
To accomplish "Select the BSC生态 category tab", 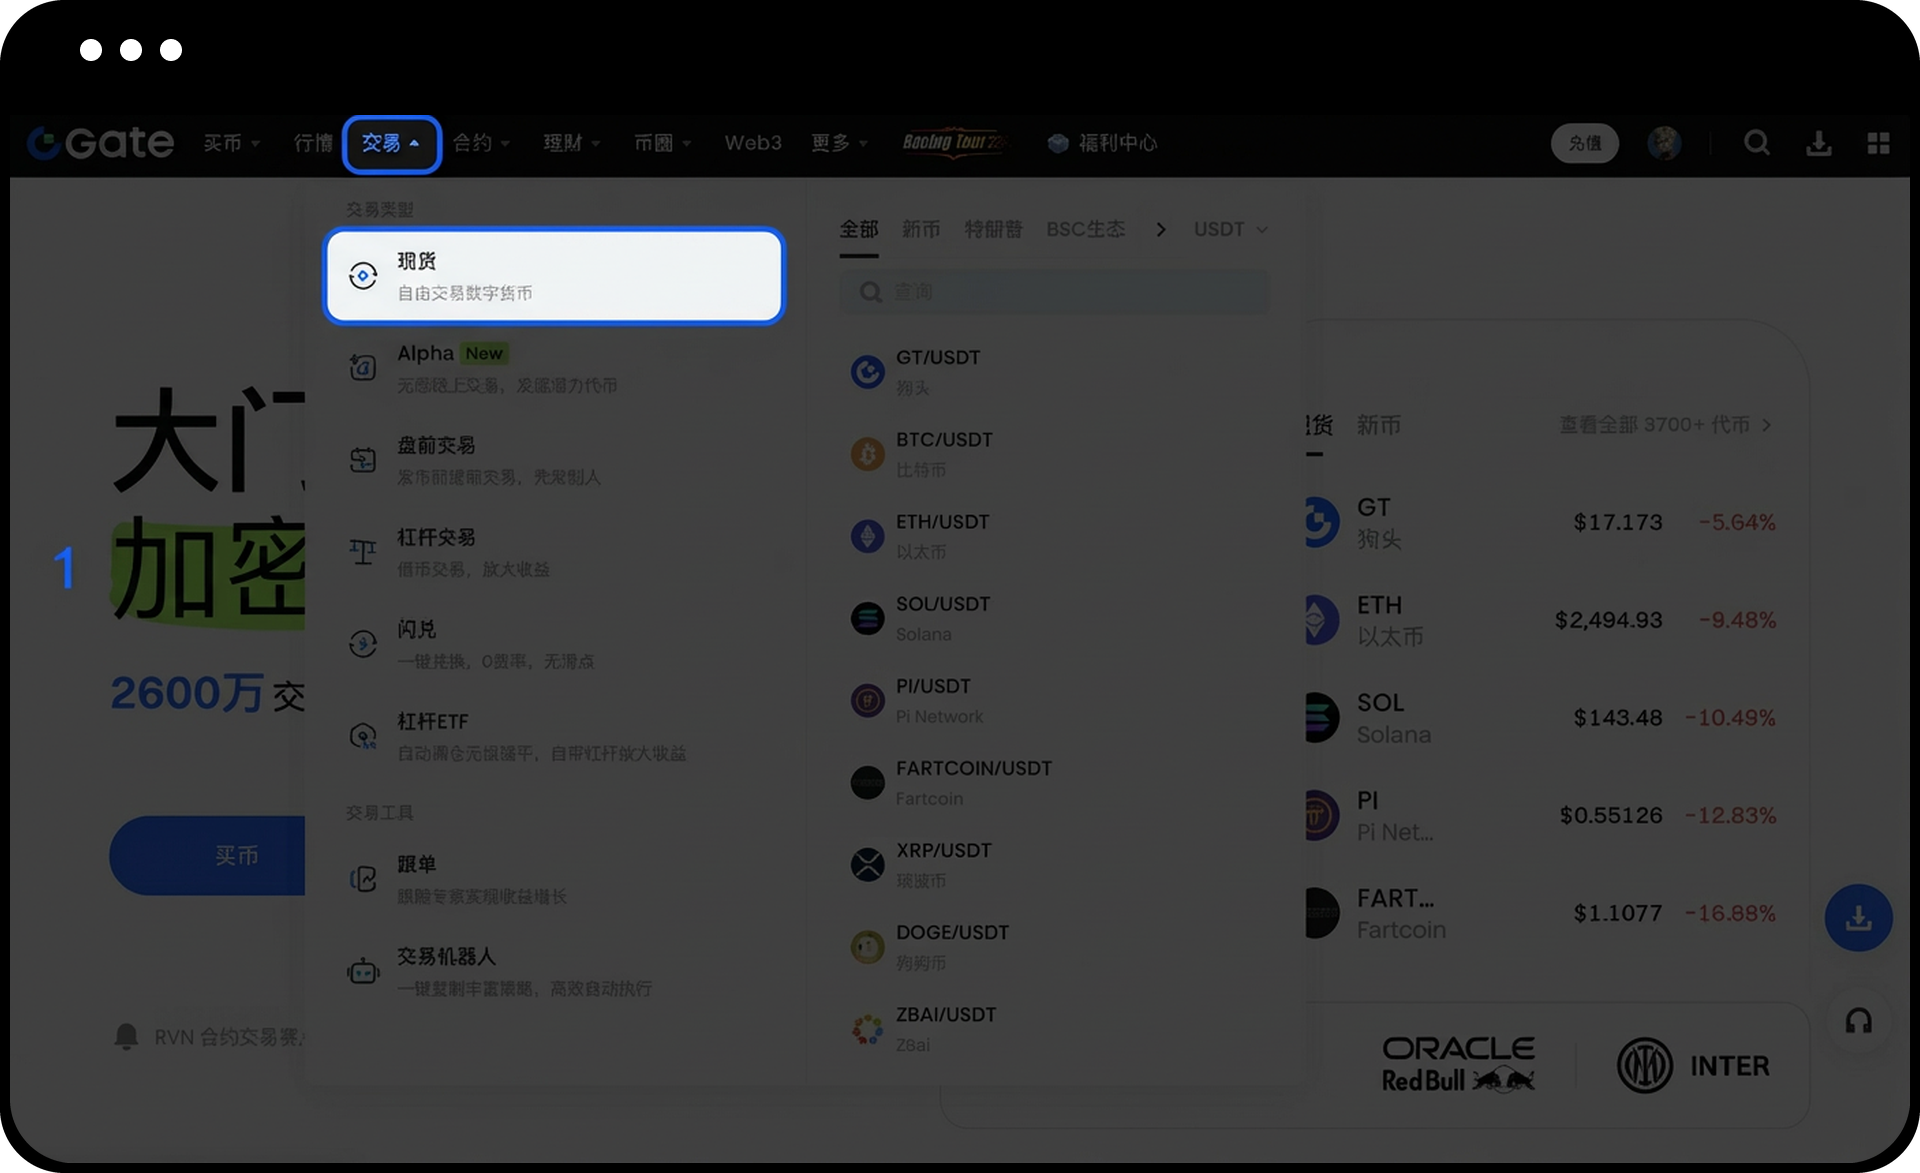I will pos(1085,229).
